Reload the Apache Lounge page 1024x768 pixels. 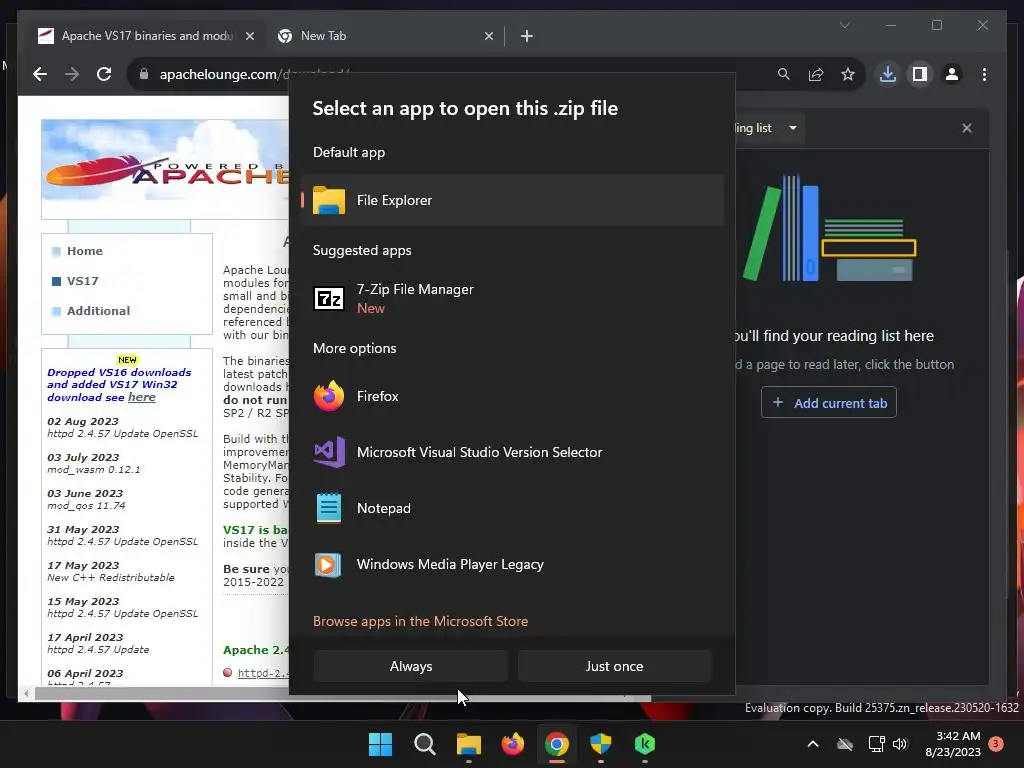coord(104,74)
